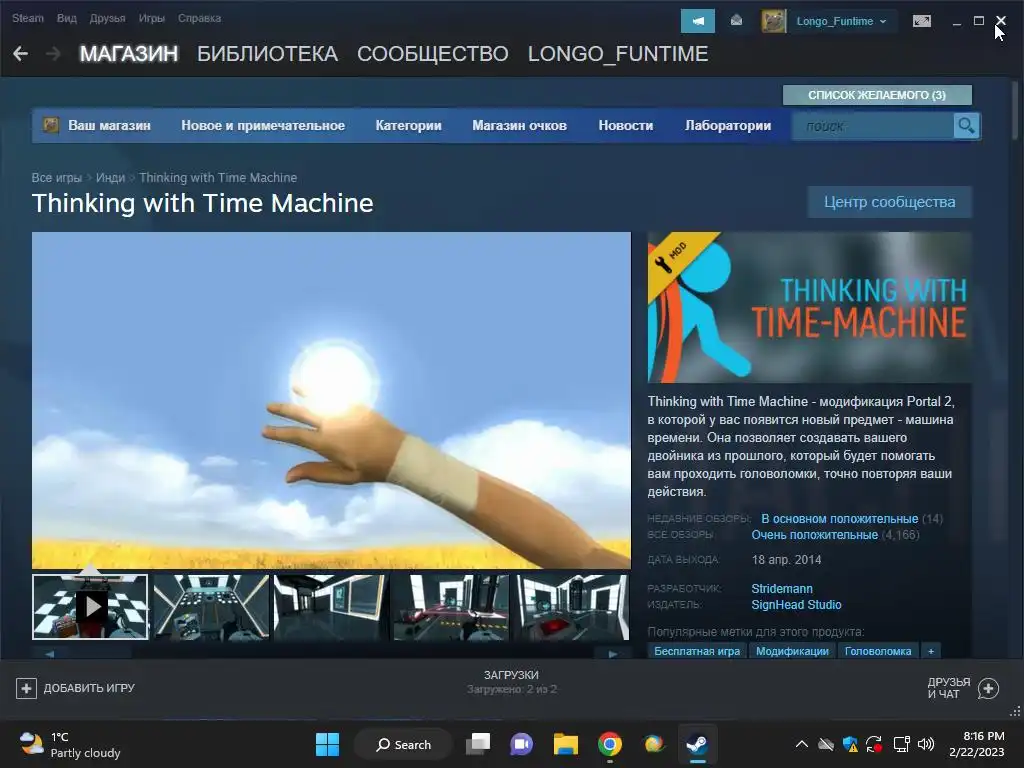Open the Steam announcements megaphone icon
Image resolution: width=1024 pixels, height=768 pixels.
click(697, 21)
